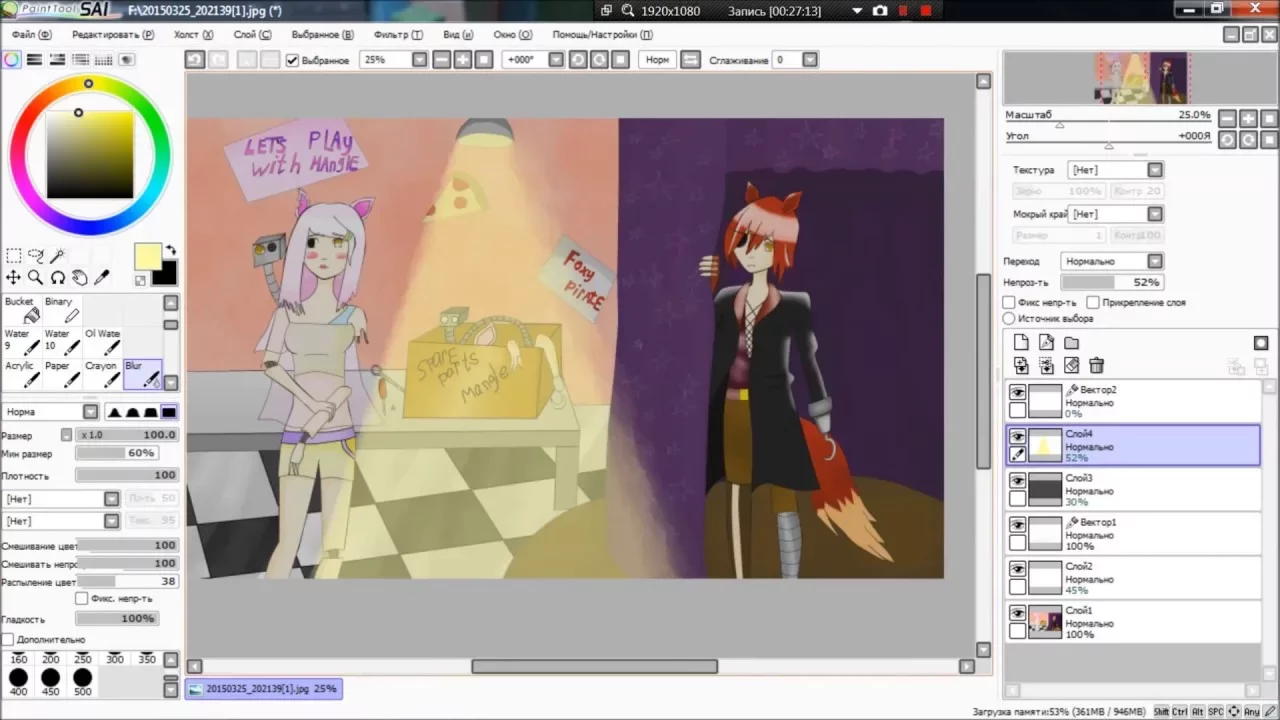The width and height of the screenshot is (1280, 720).
Task: Toggle the Выбранное checkbox
Action: click(x=292, y=60)
